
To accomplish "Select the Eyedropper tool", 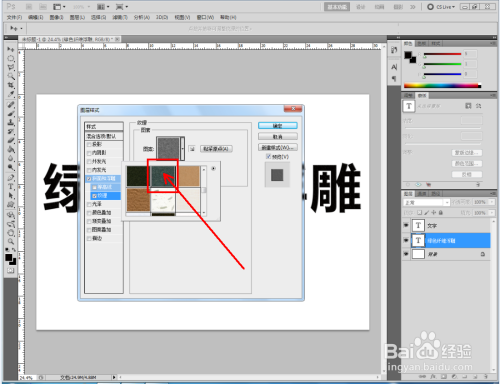I will coord(11,94).
